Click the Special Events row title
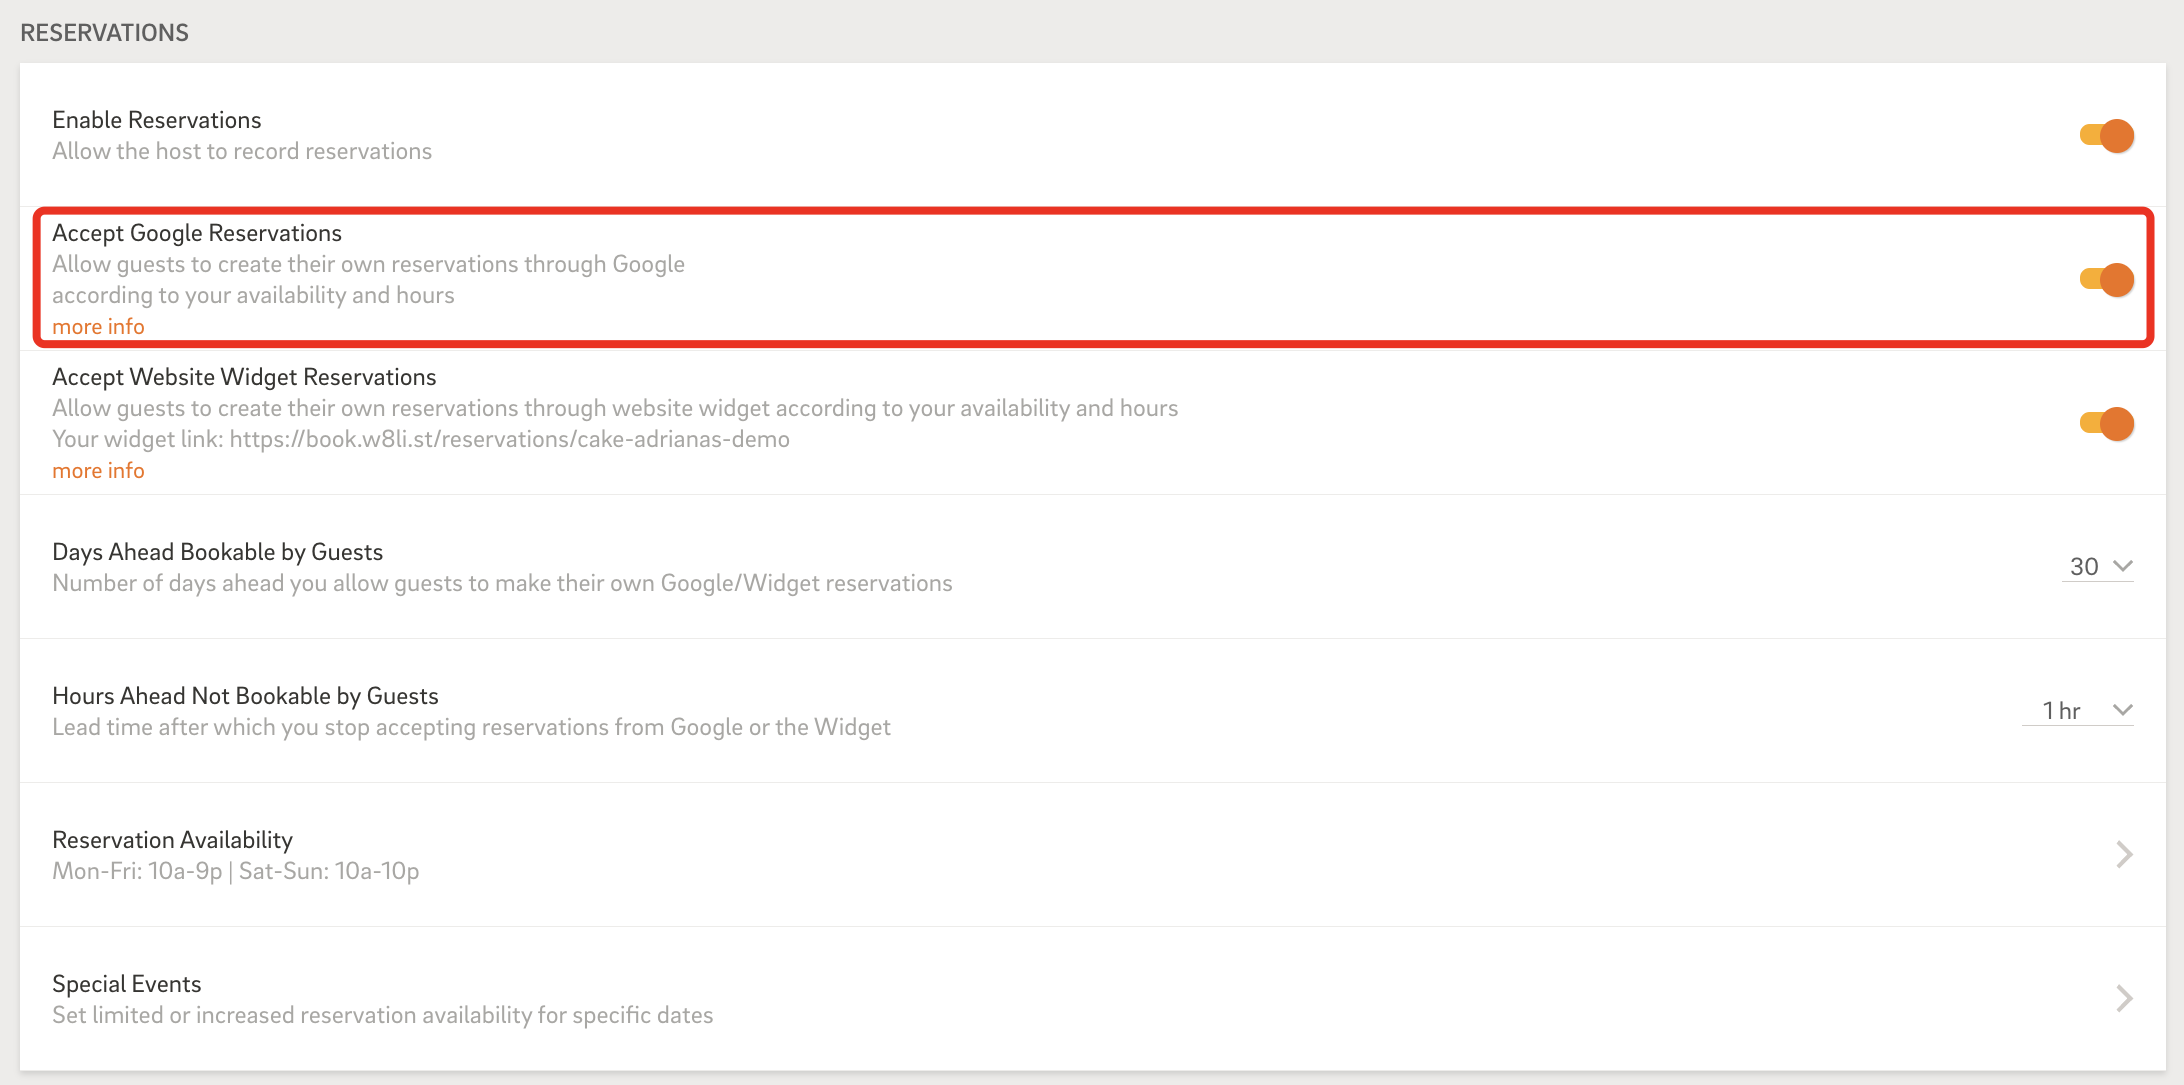The width and height of the screenshot is (2184, 1085). [x=127, y=983]
